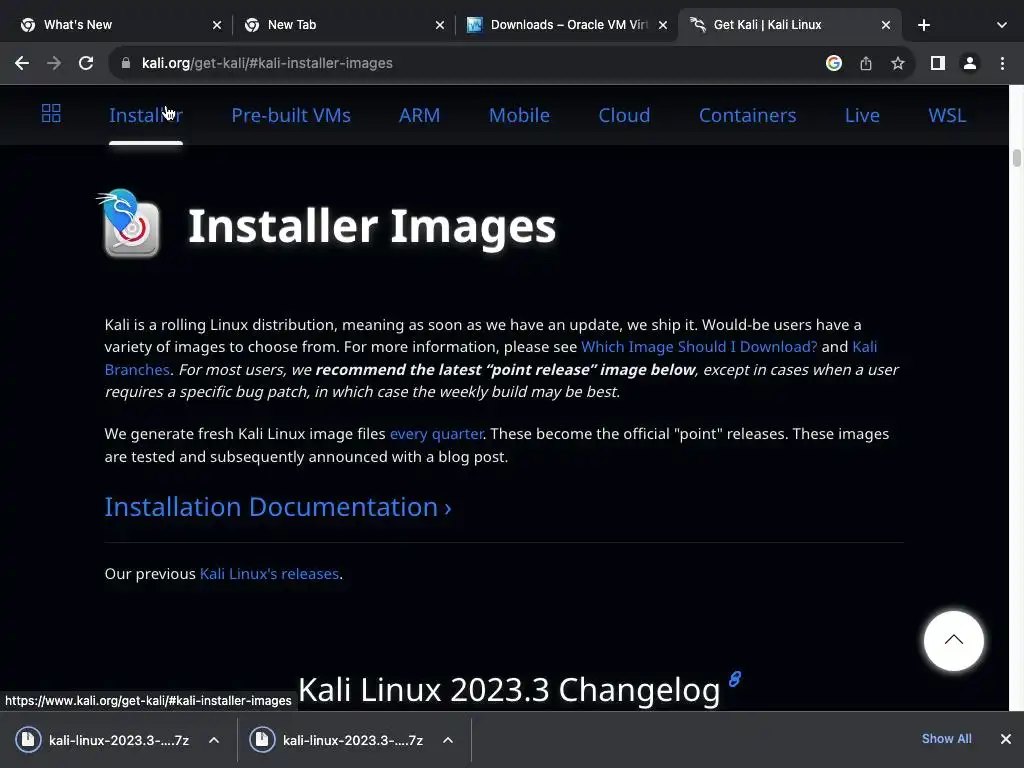Open the Pre-built VMs section
1024x768 pixels.
(291, 115)
